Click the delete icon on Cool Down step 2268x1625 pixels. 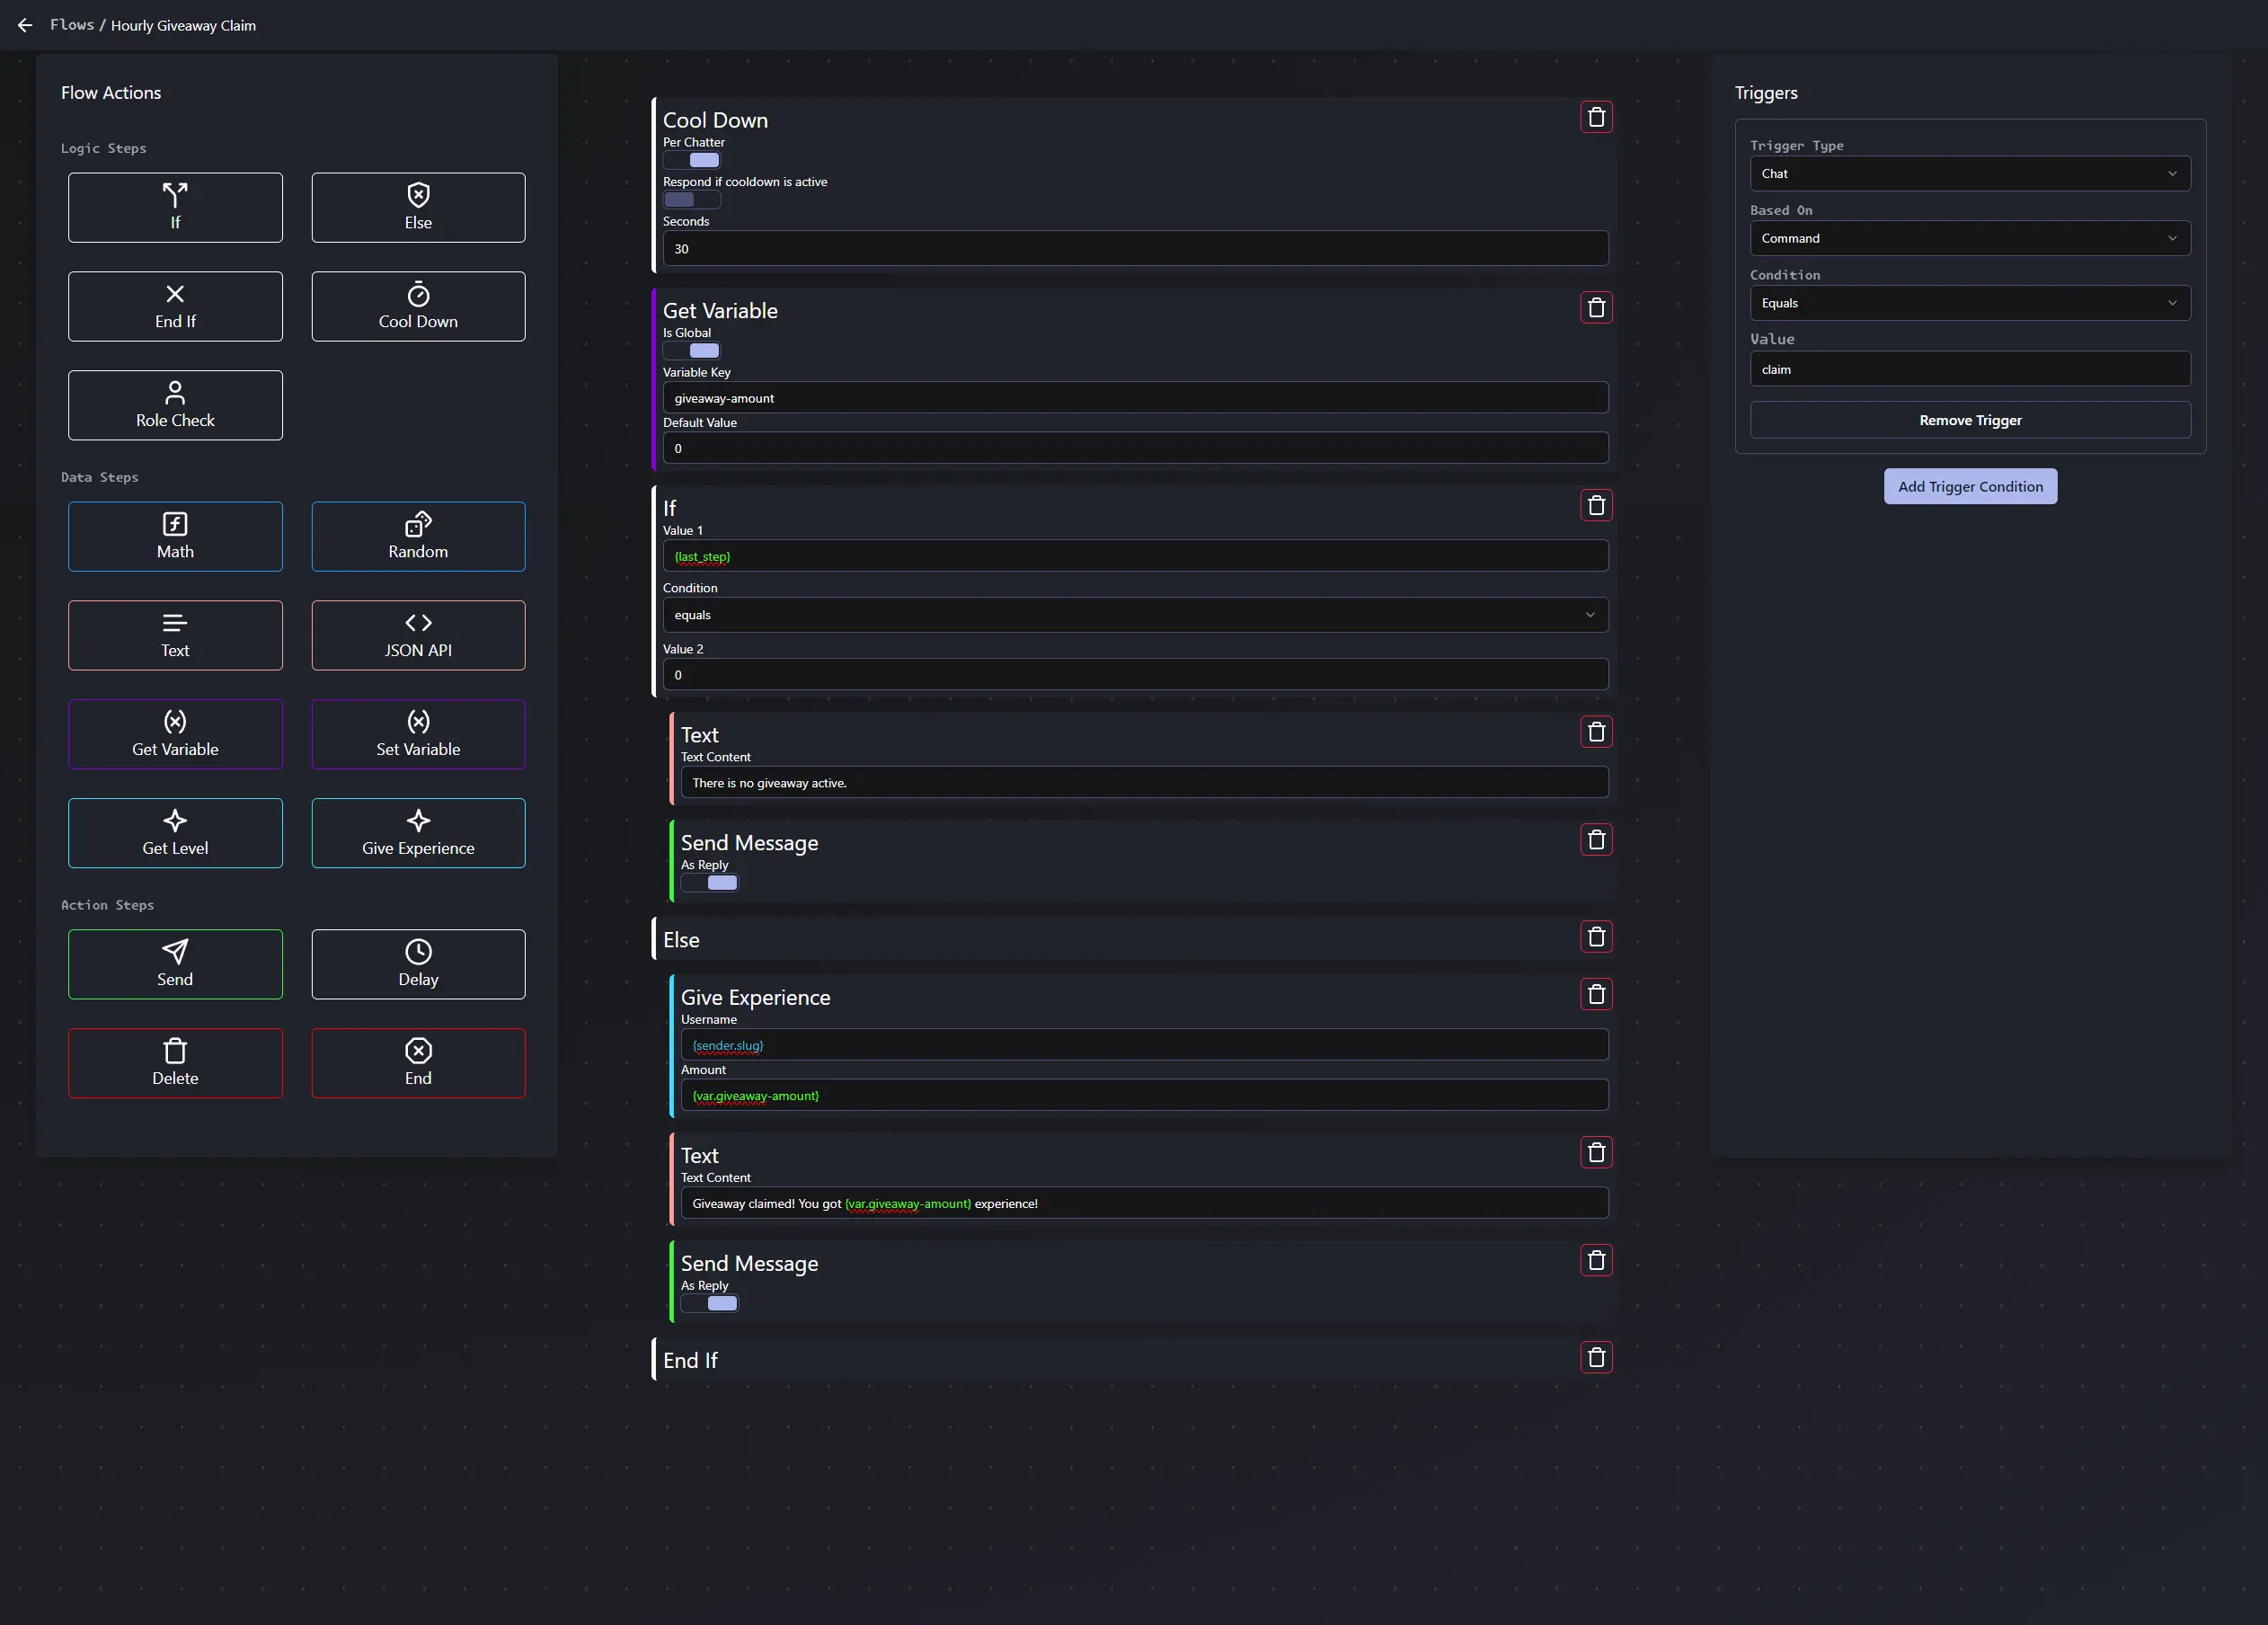[x=1596, y=117]
